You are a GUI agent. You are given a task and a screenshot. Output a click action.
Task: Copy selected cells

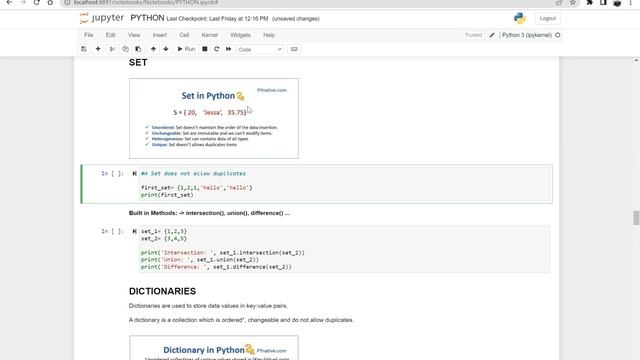click(125, 49)
